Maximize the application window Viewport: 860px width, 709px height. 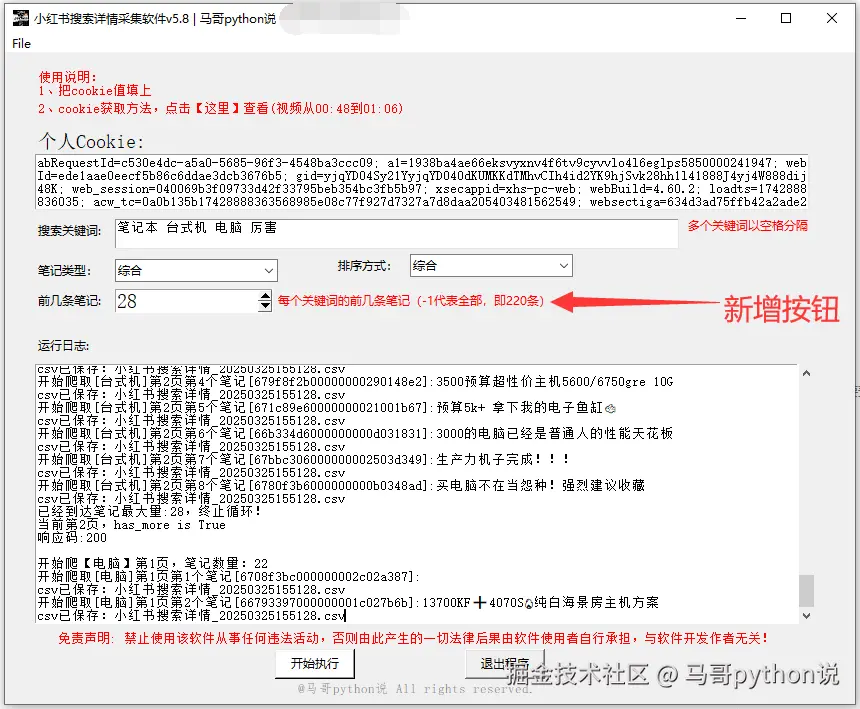[786, 17]
